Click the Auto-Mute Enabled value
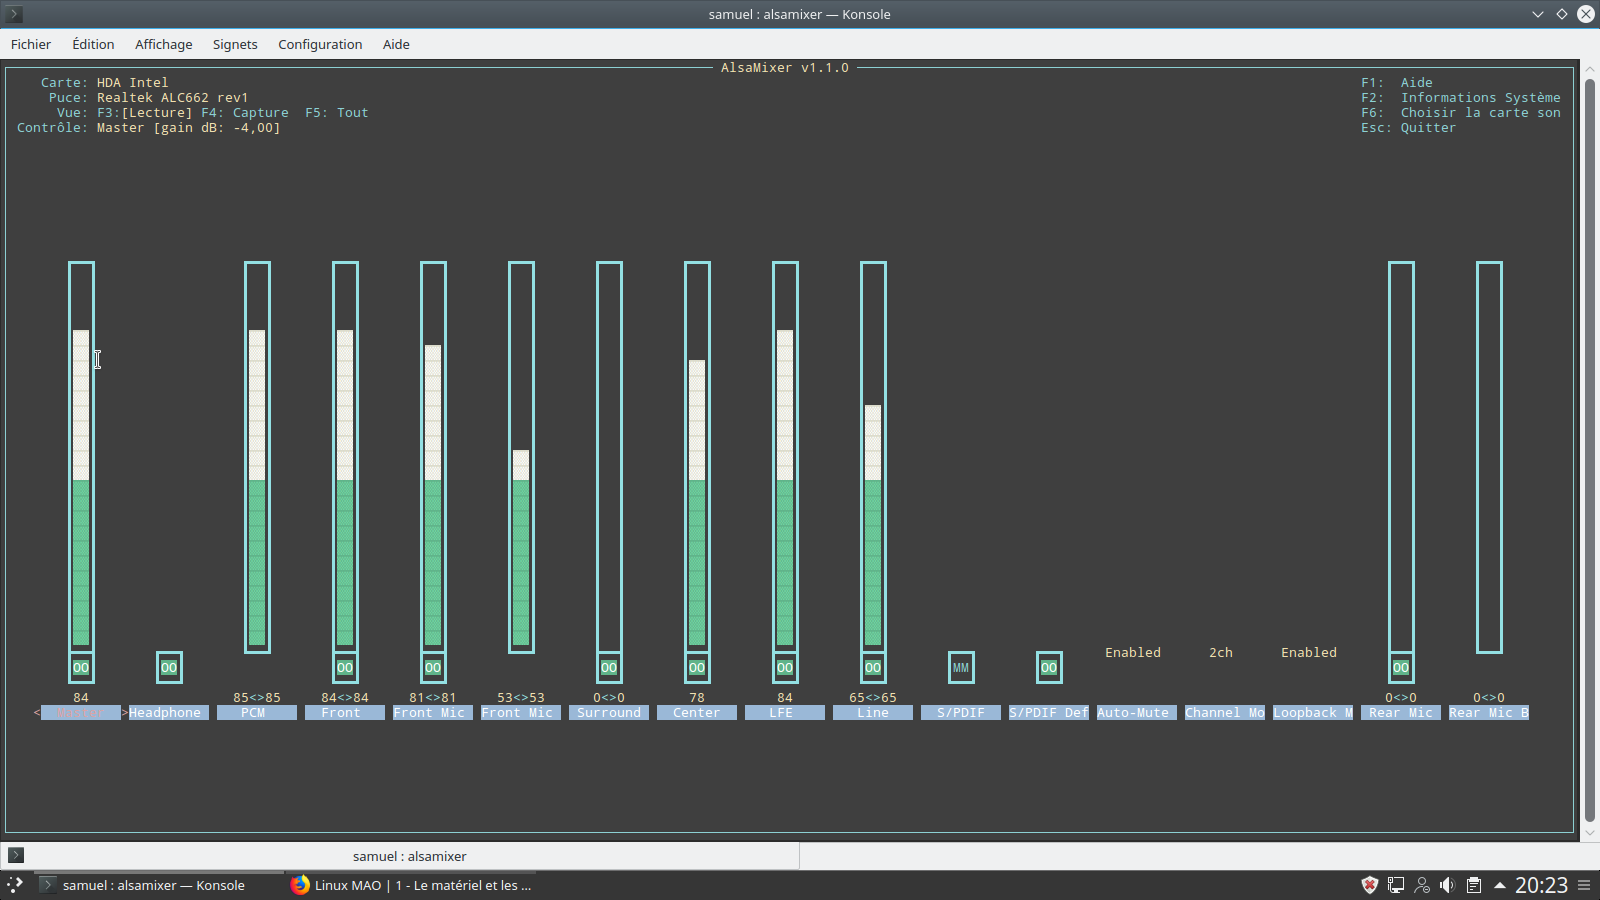 [1133, 652]
